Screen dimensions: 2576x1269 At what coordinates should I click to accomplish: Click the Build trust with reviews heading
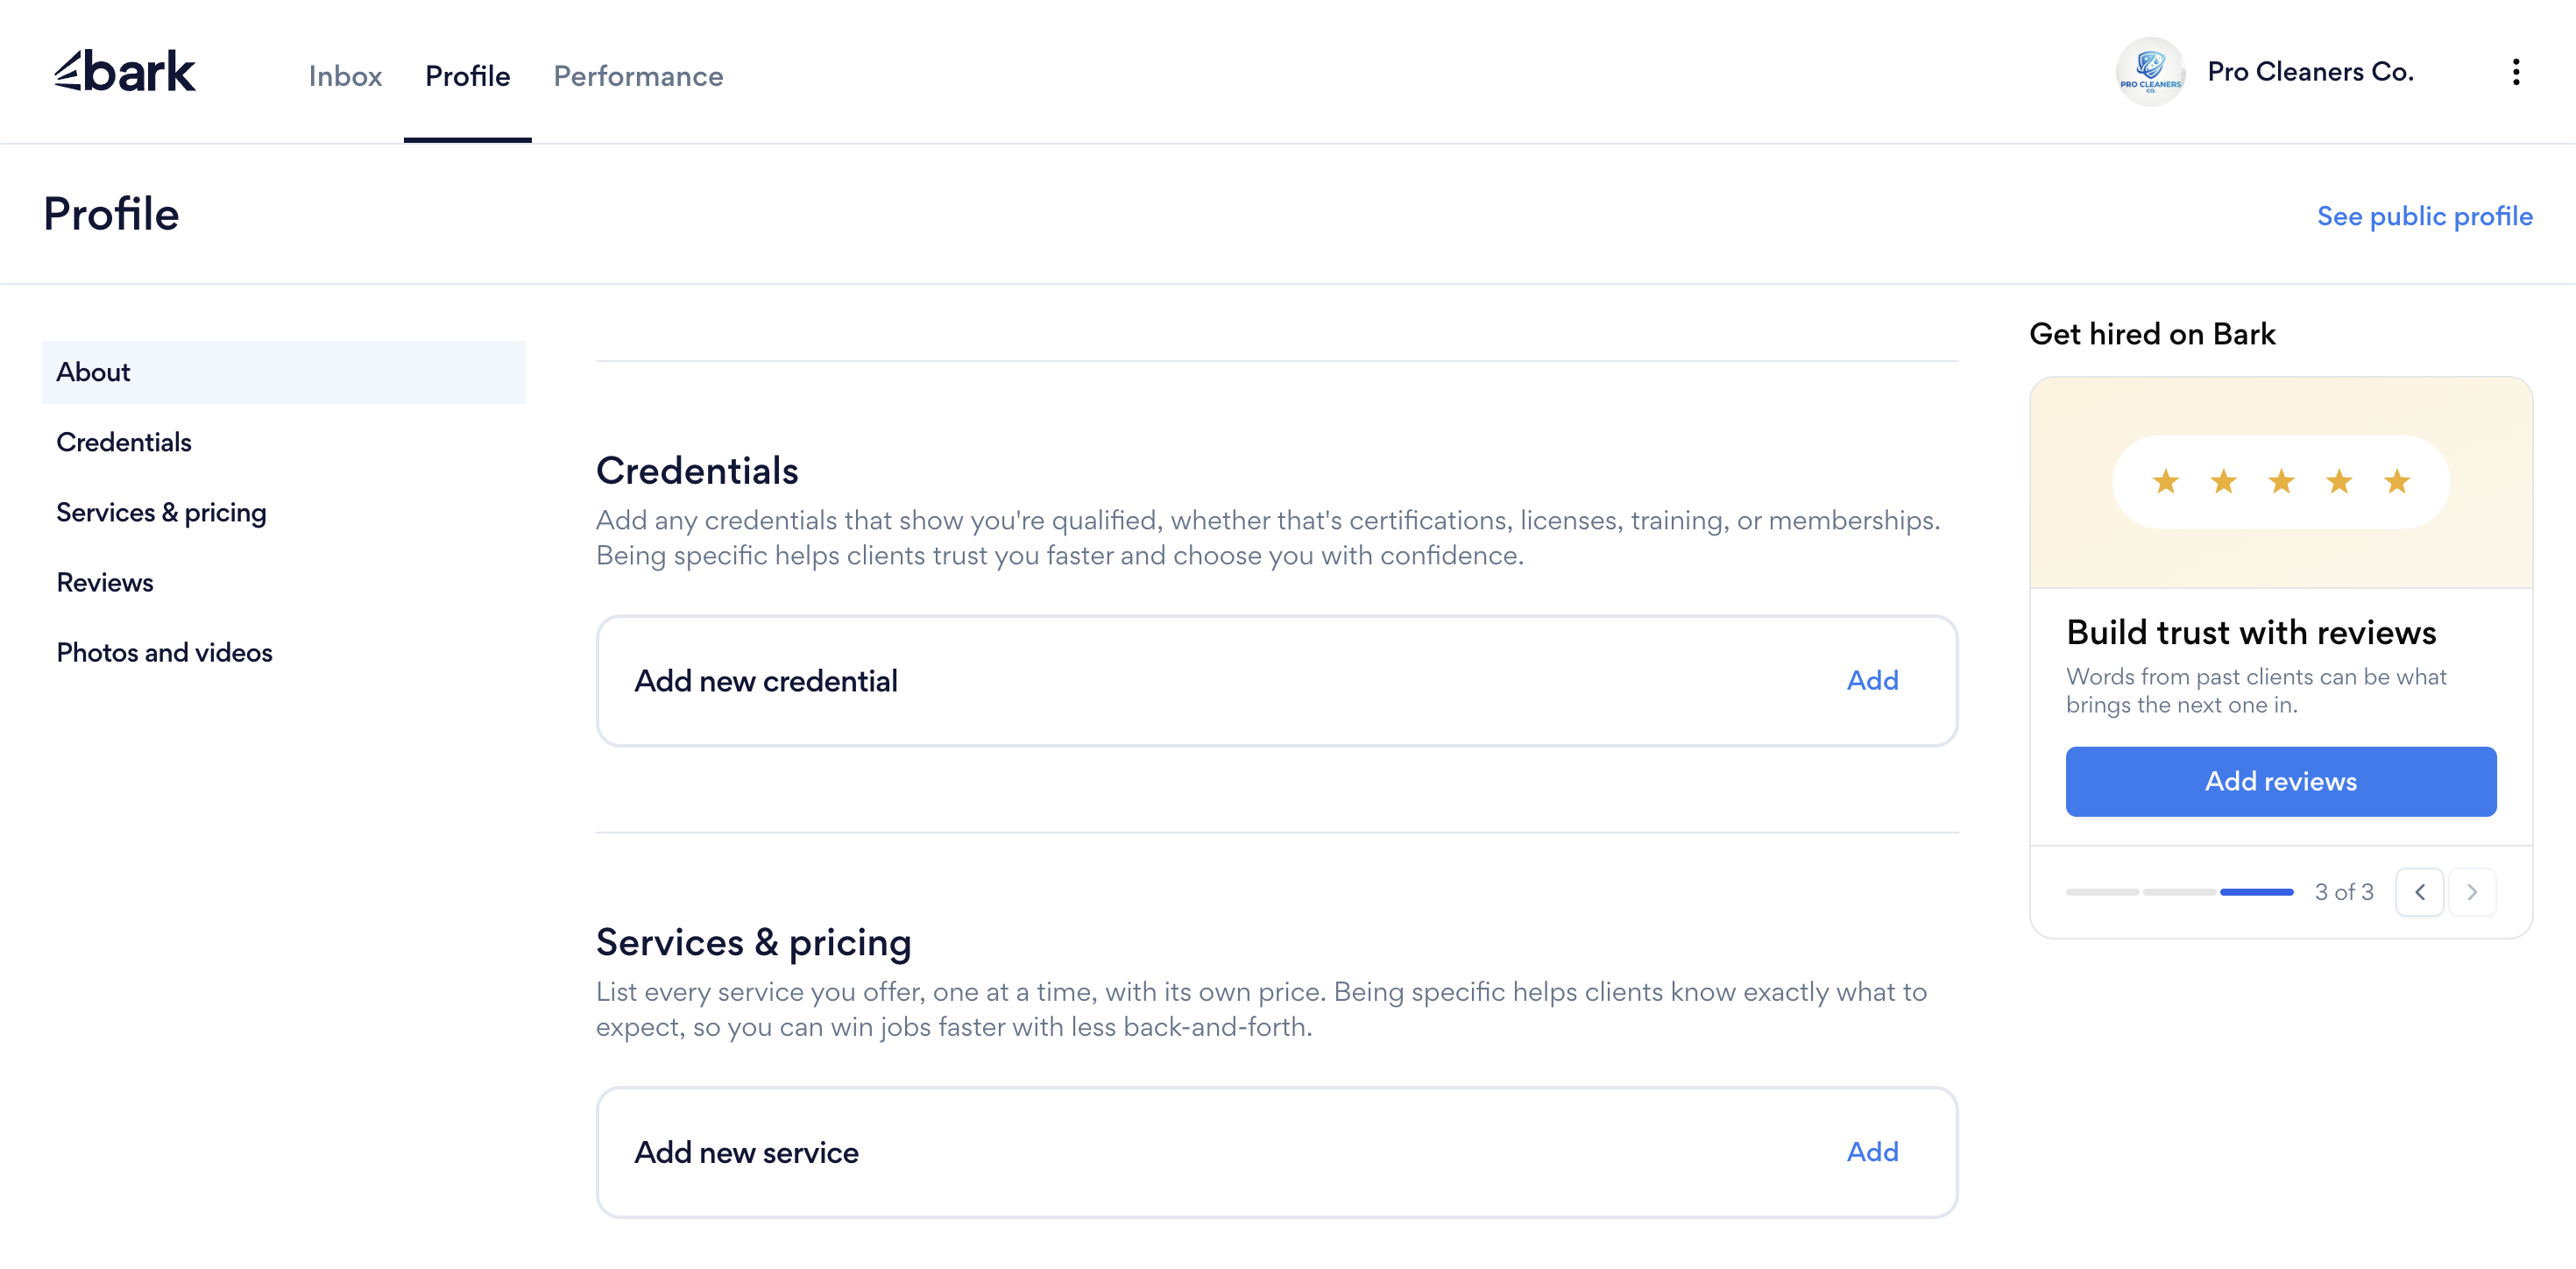click(2251, 633)
